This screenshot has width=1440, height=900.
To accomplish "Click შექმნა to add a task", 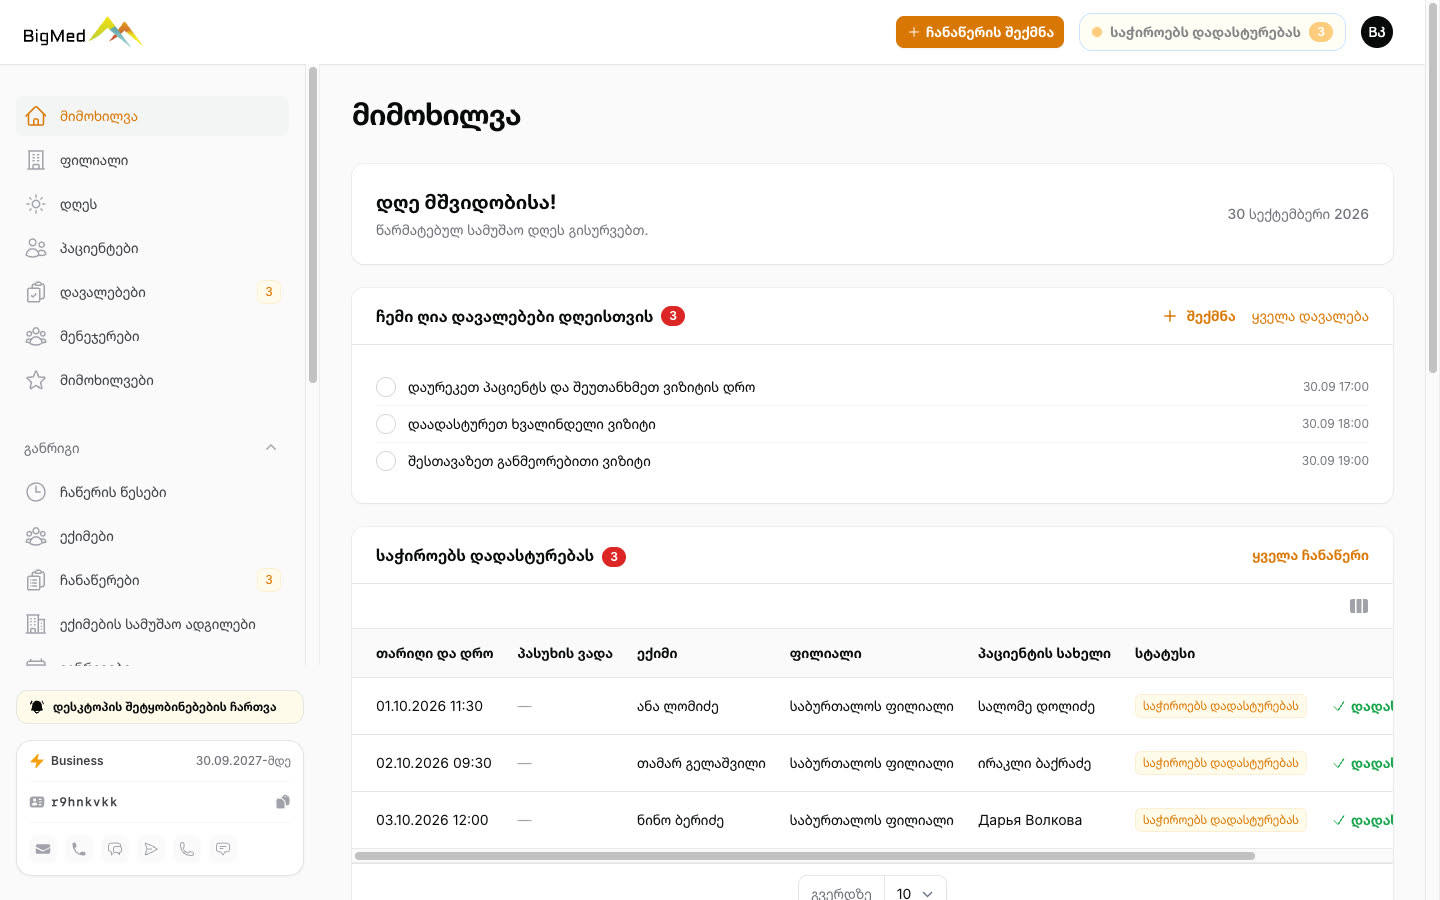I will 1199,316.
